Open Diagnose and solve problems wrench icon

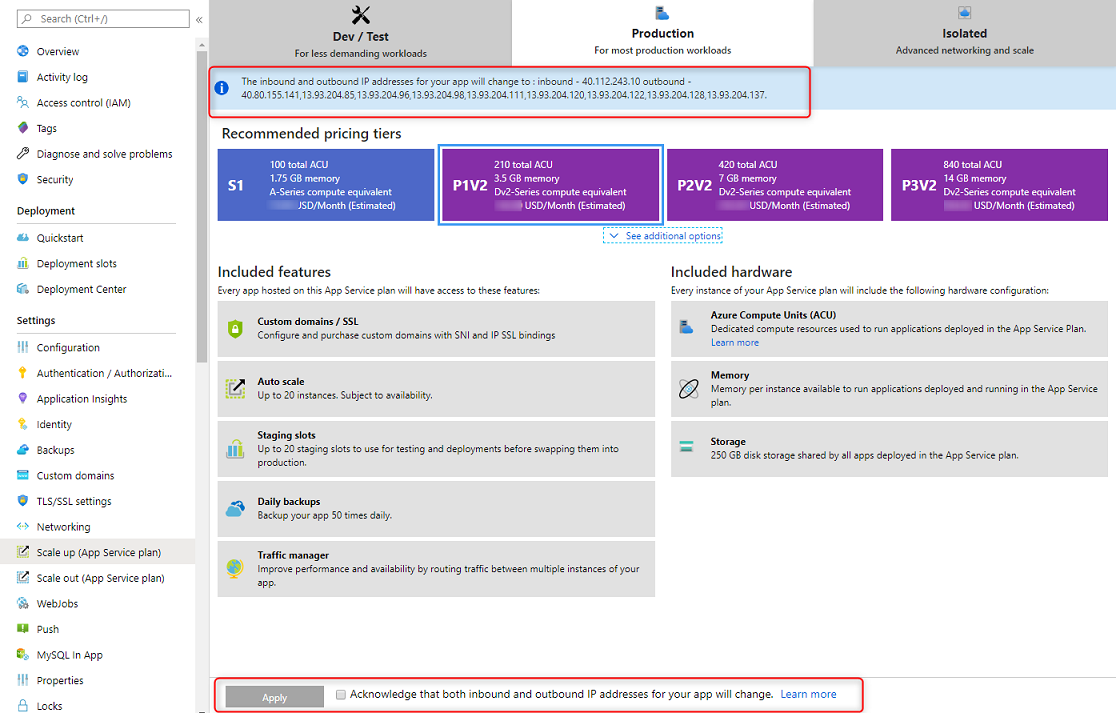pyautogui.click(x=23, y=154)
